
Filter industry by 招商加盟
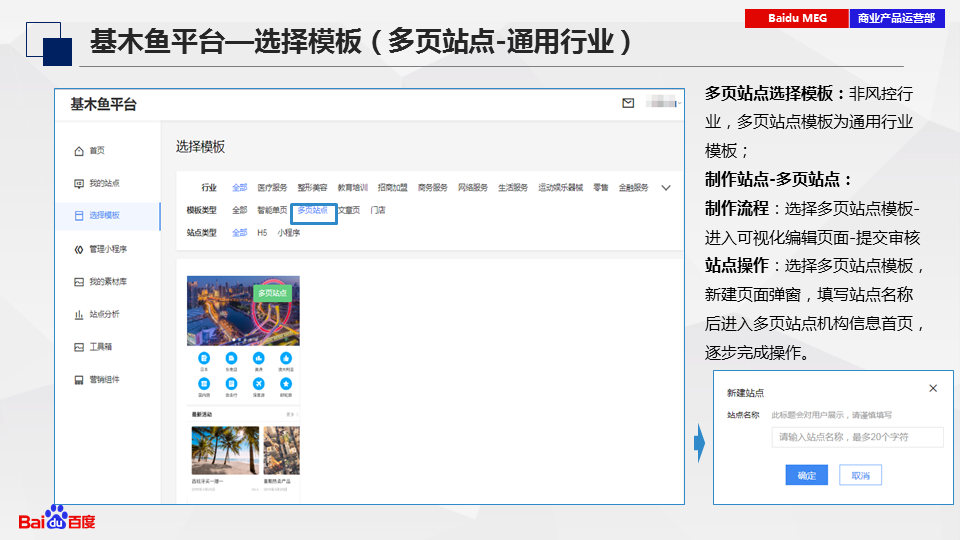pyautogui.click(x=392, y=187)
